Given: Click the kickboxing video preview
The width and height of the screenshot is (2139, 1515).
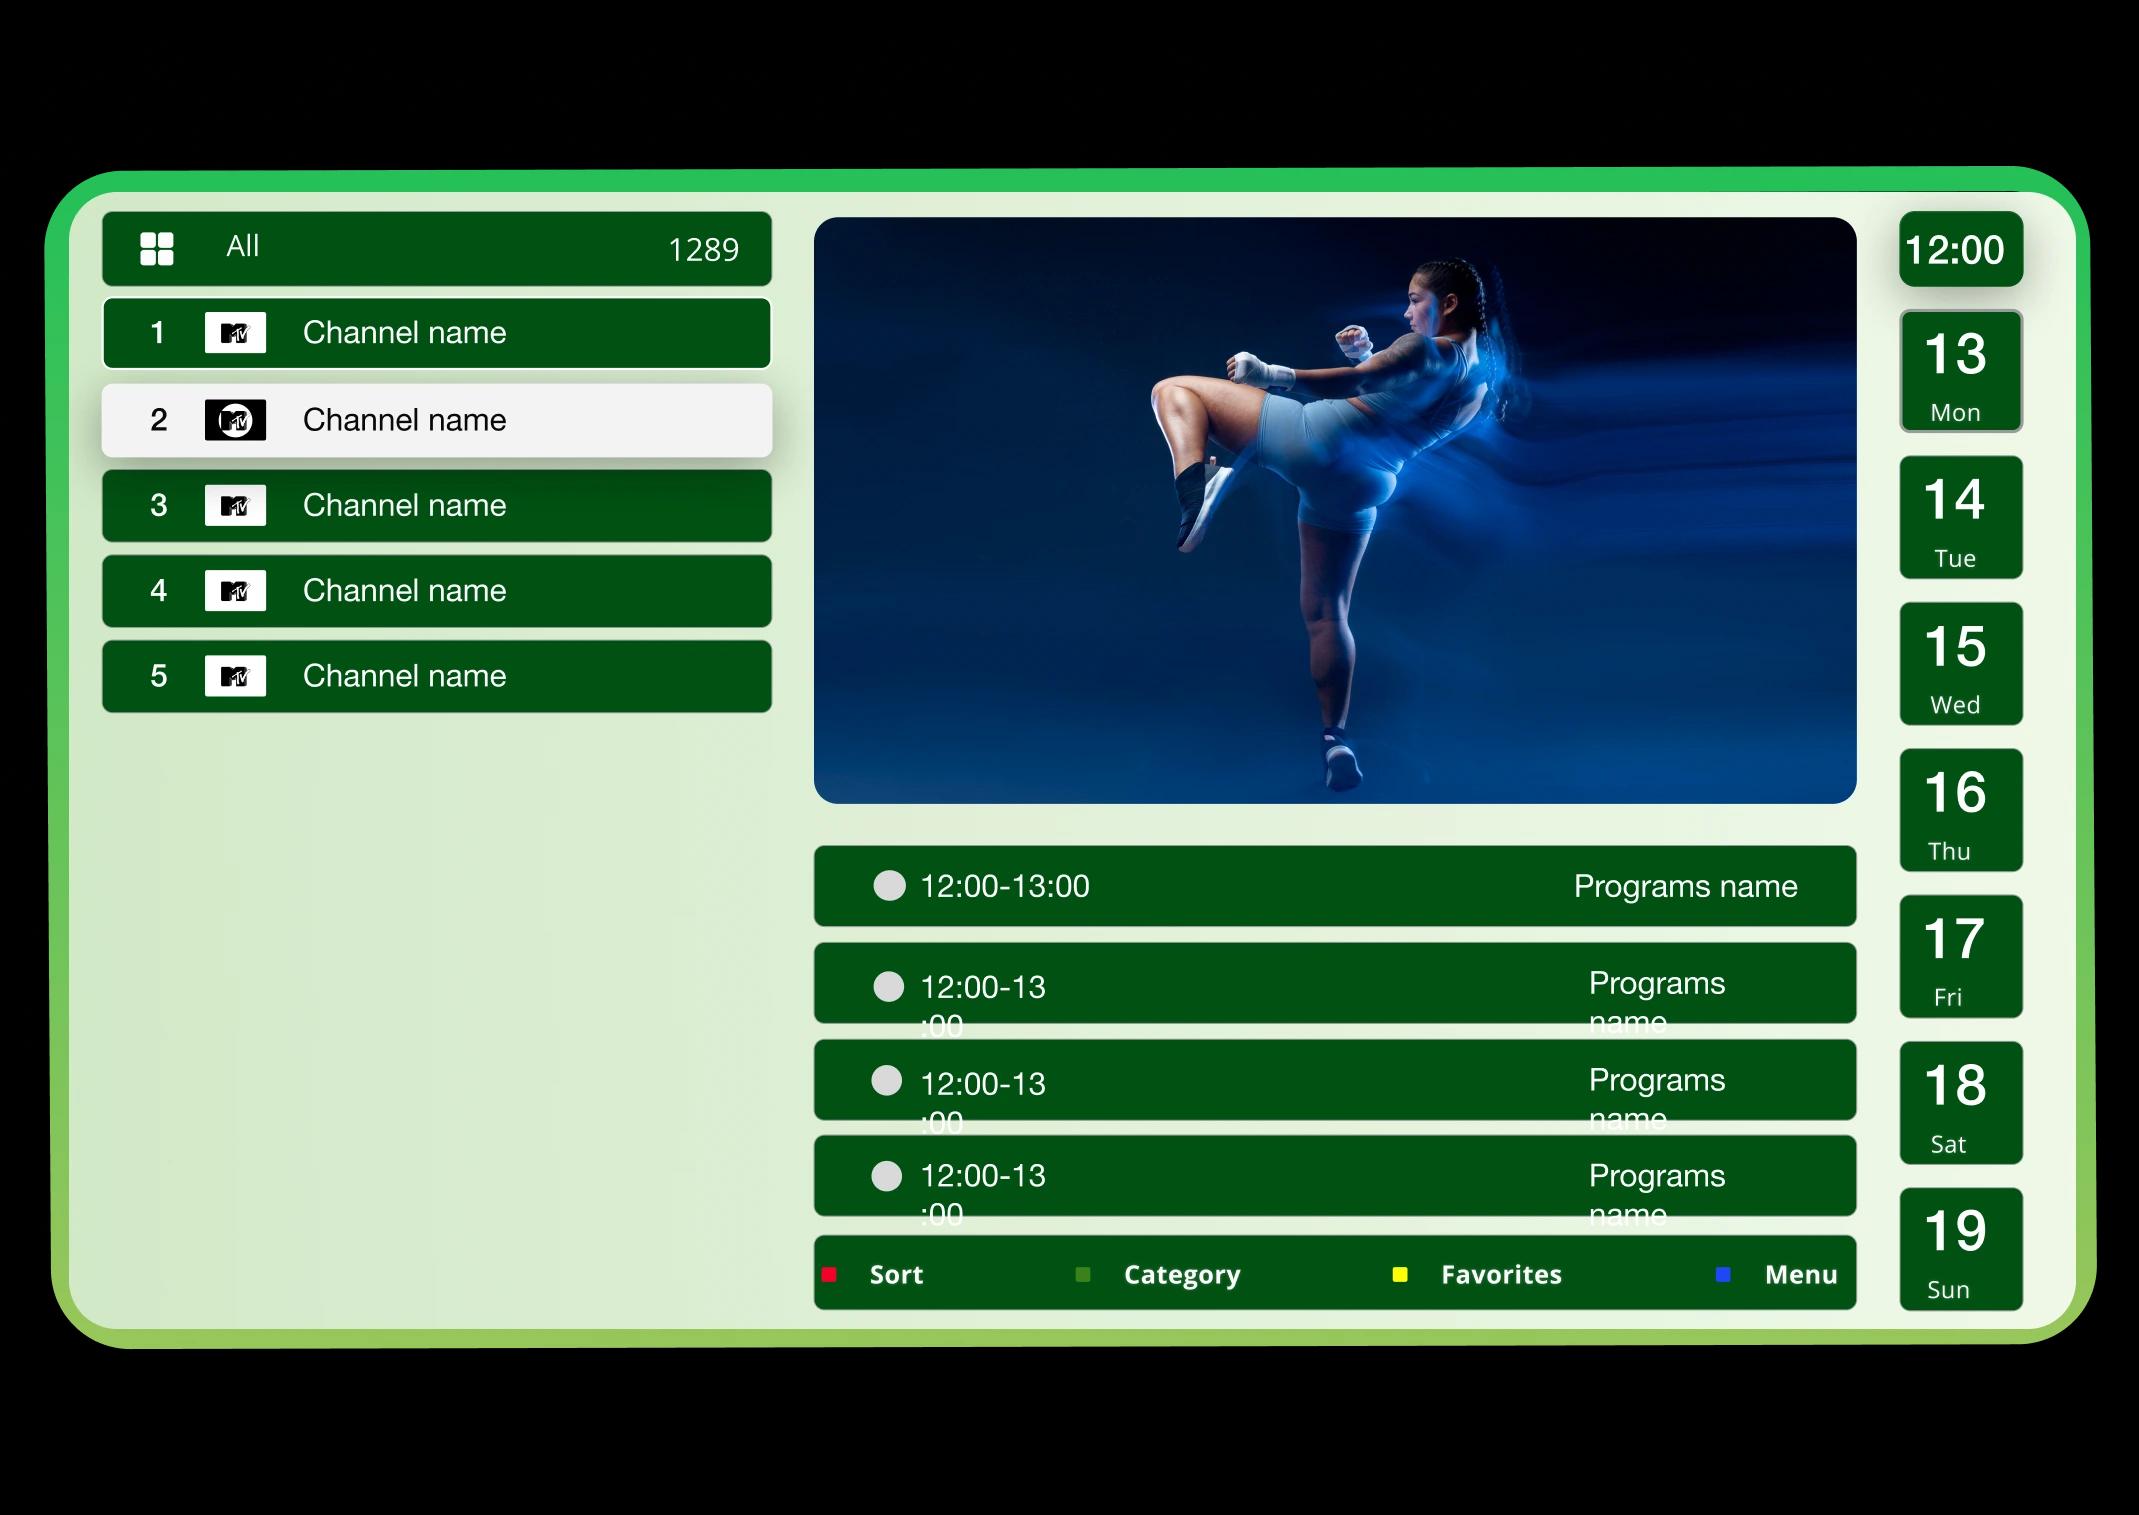Looking at the screenshot, I should point(1335,508).
